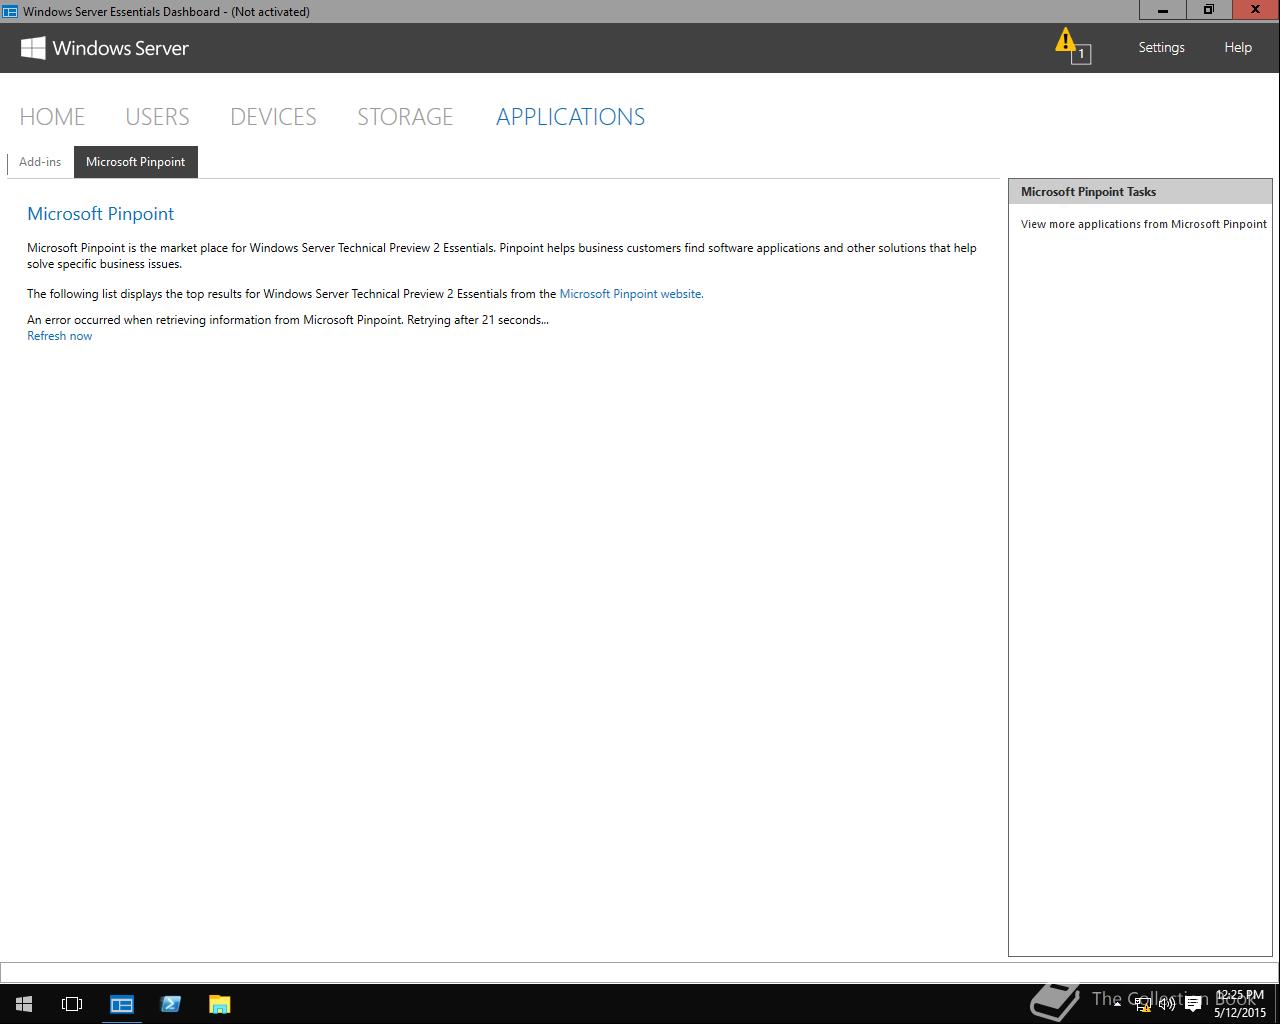The width and height of the screenshot is (1280, 1024).
Task: Switch to the DEVICES section
Action: 273,117
